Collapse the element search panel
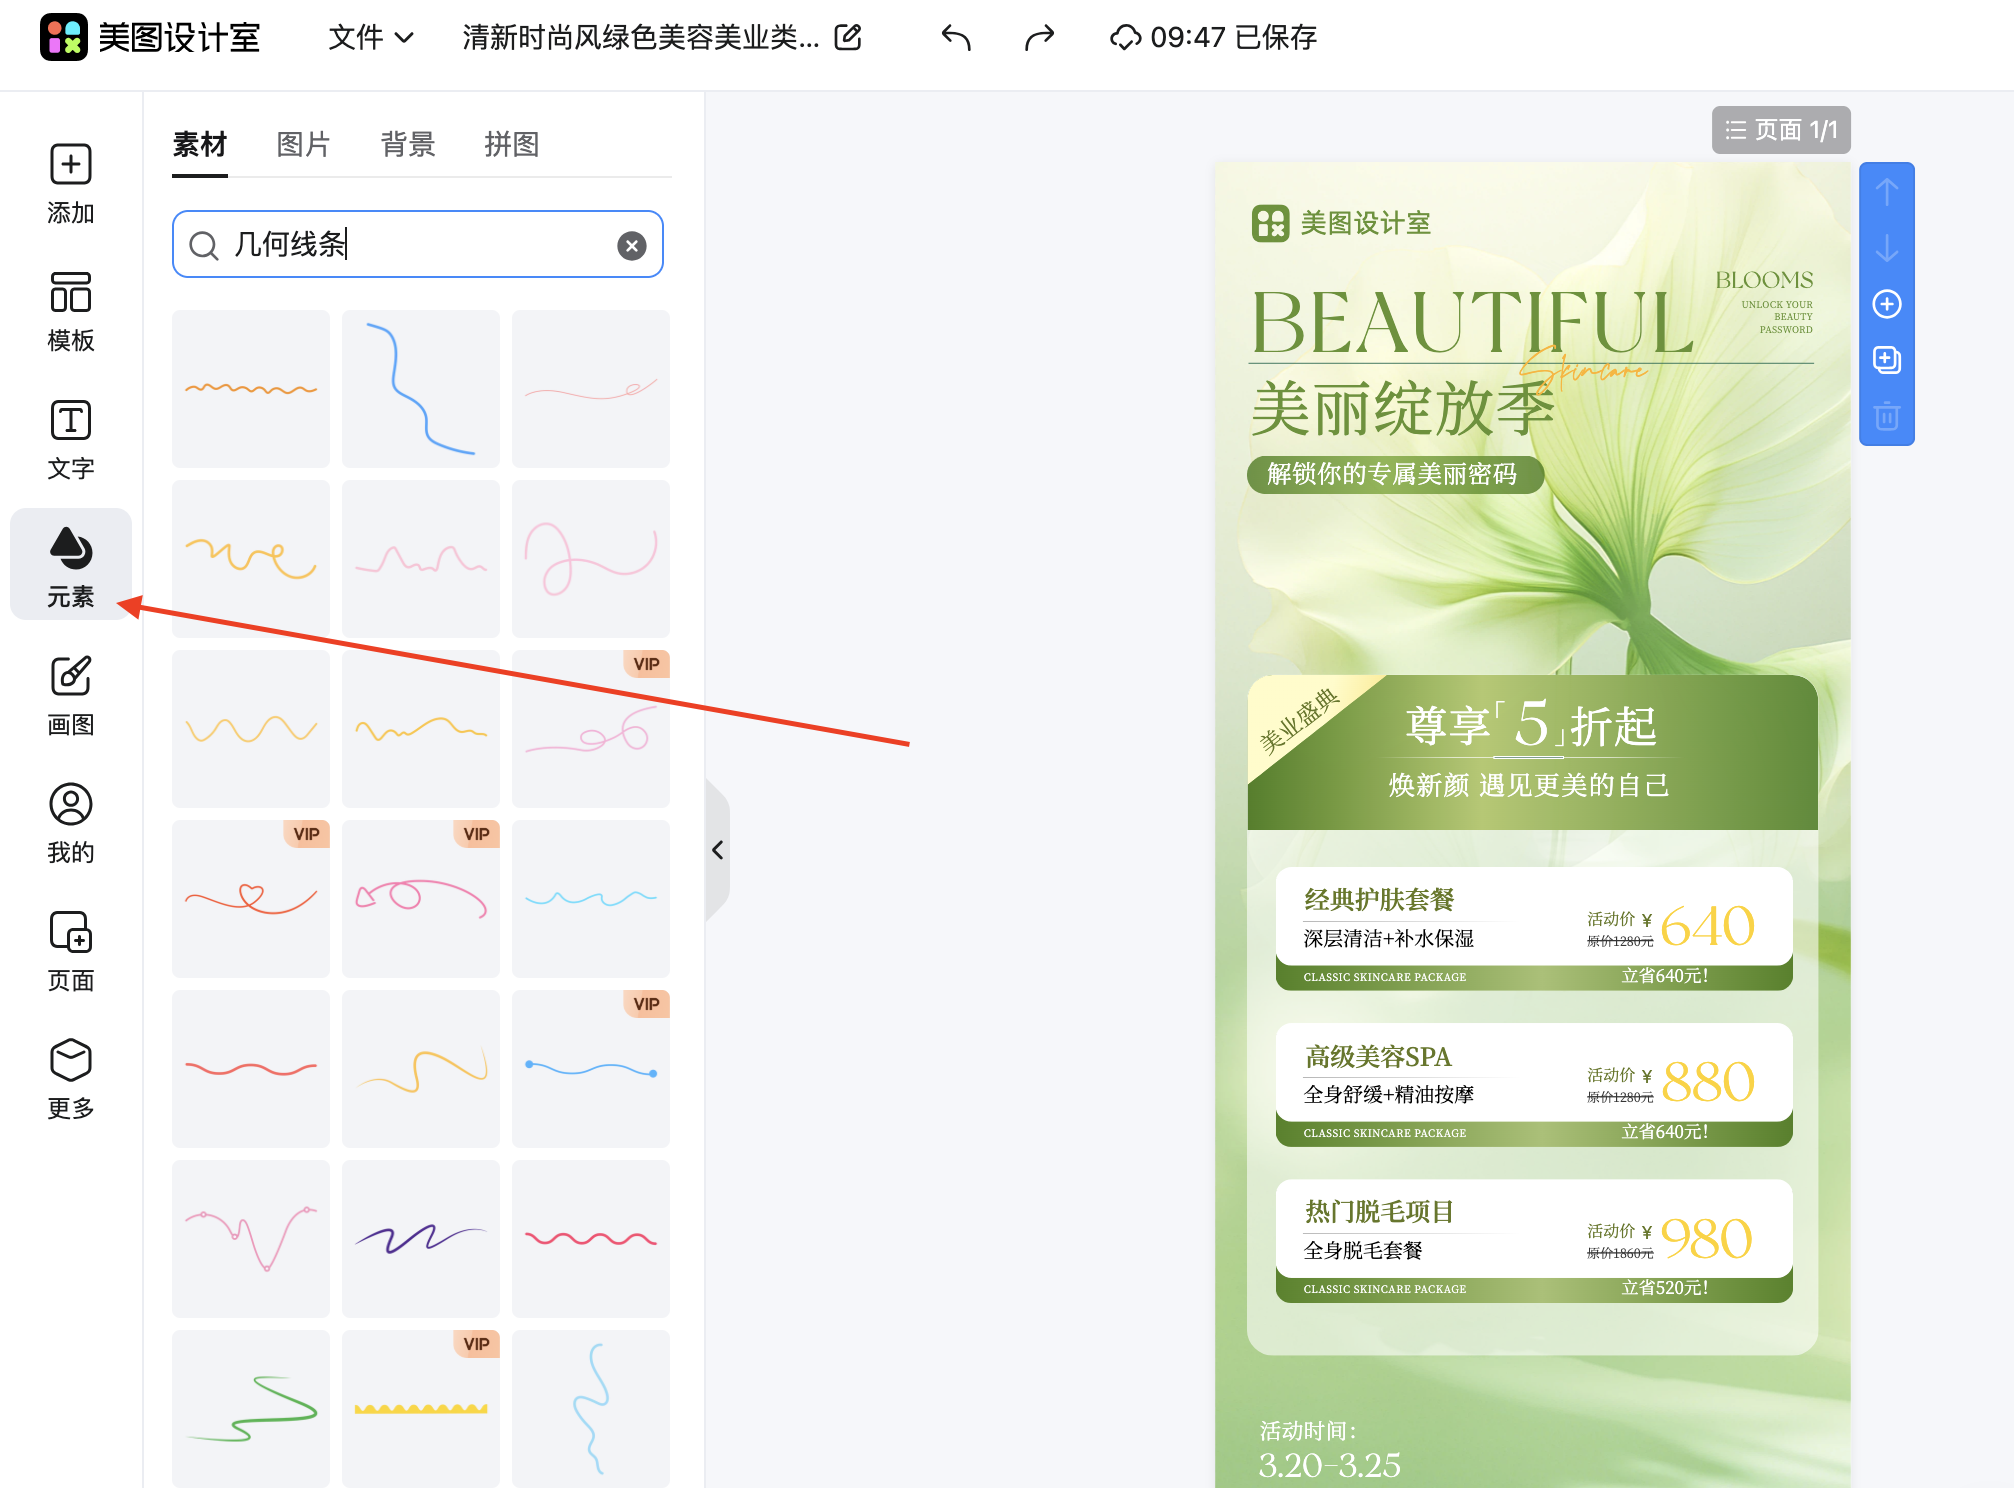The width and height of the screenshot is (2014, 1488). (x=717, y=850)
